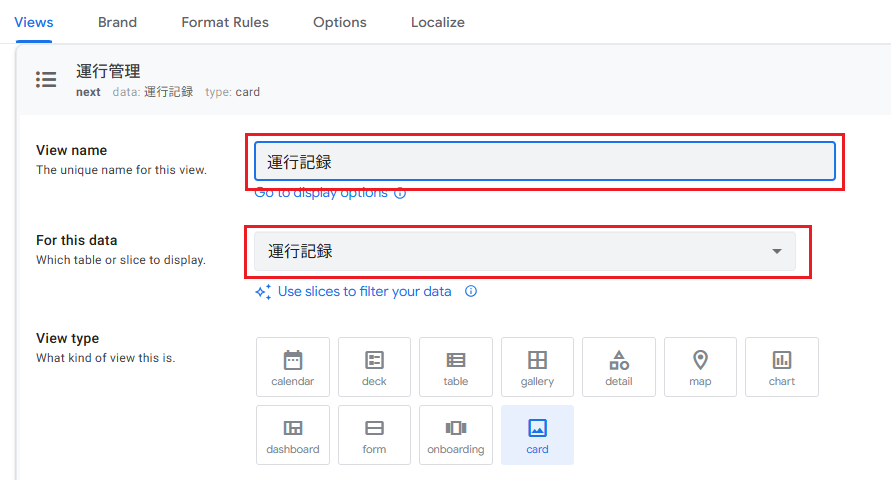Click Use slices to filter your data
The height and width of the screenshot is (480, 891).
pyautogui.click(x=364, y=292)
